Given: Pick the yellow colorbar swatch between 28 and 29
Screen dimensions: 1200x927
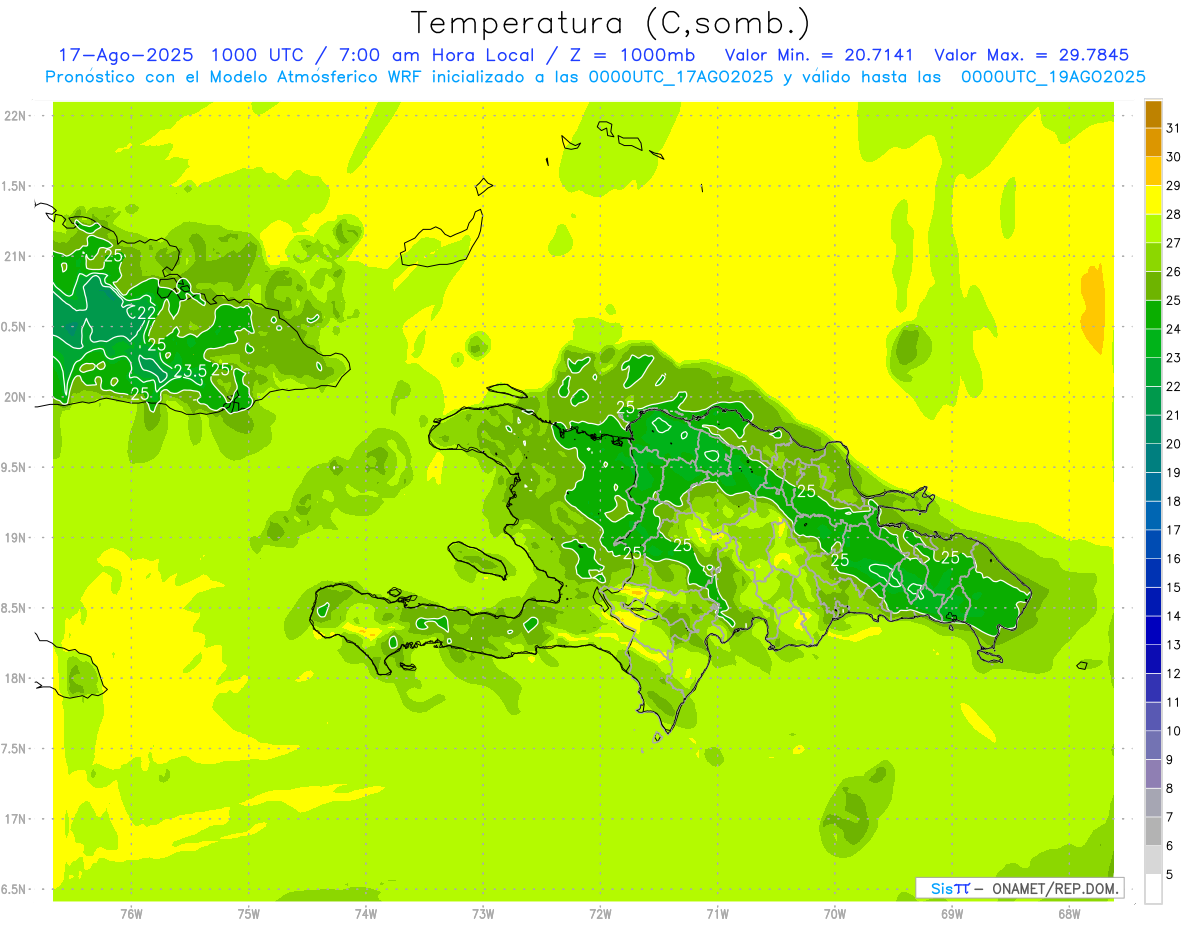Looking at the screenshot, I should (x=1153, y=200).
